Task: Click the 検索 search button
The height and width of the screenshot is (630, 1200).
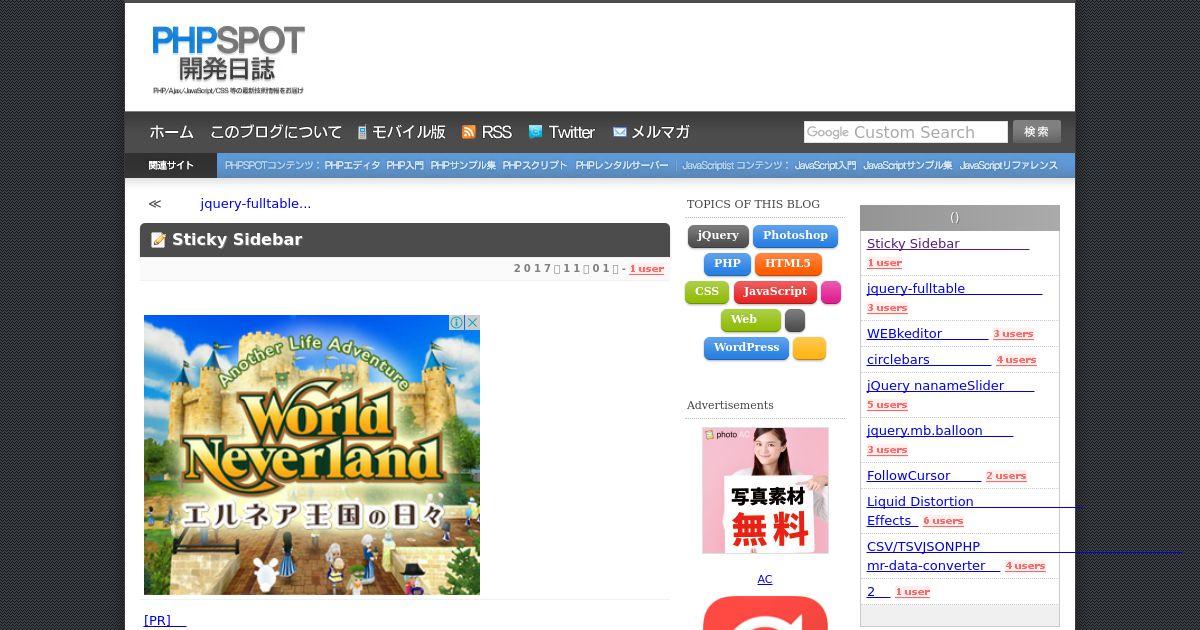Action: click(x=1036, y=132)
